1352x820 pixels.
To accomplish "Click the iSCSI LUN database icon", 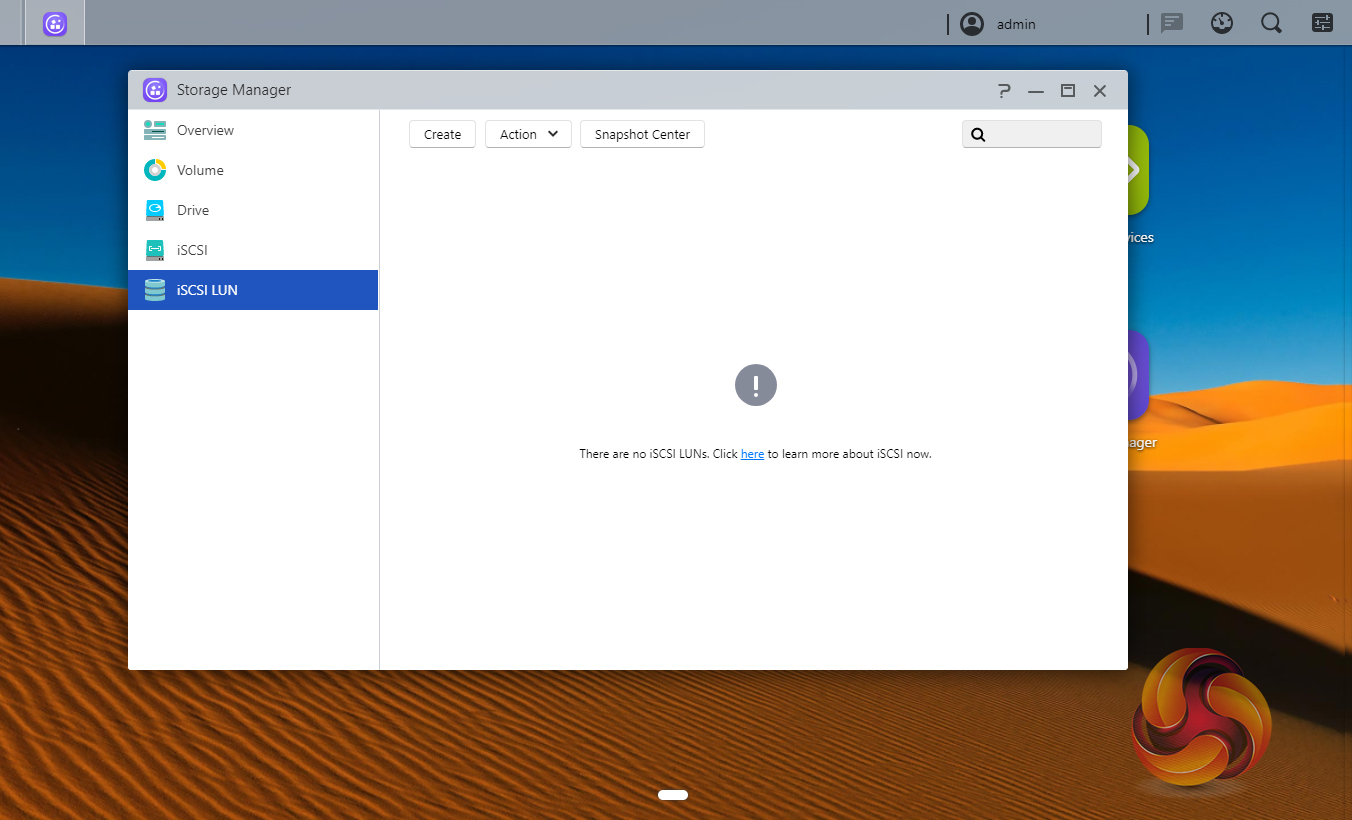I will tap(155, 290).
